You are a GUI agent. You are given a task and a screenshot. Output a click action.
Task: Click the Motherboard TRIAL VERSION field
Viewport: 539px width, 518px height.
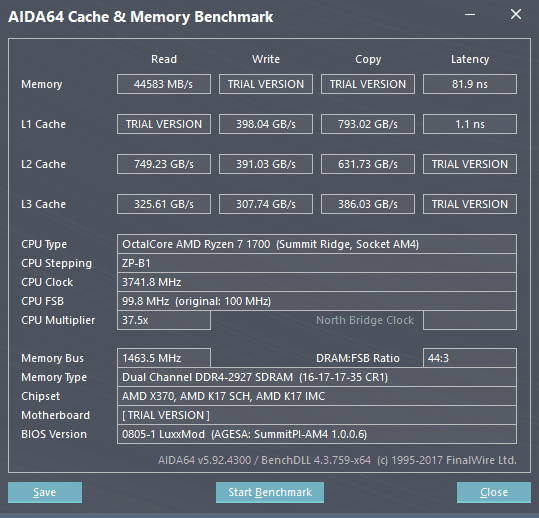coord(317,415)
